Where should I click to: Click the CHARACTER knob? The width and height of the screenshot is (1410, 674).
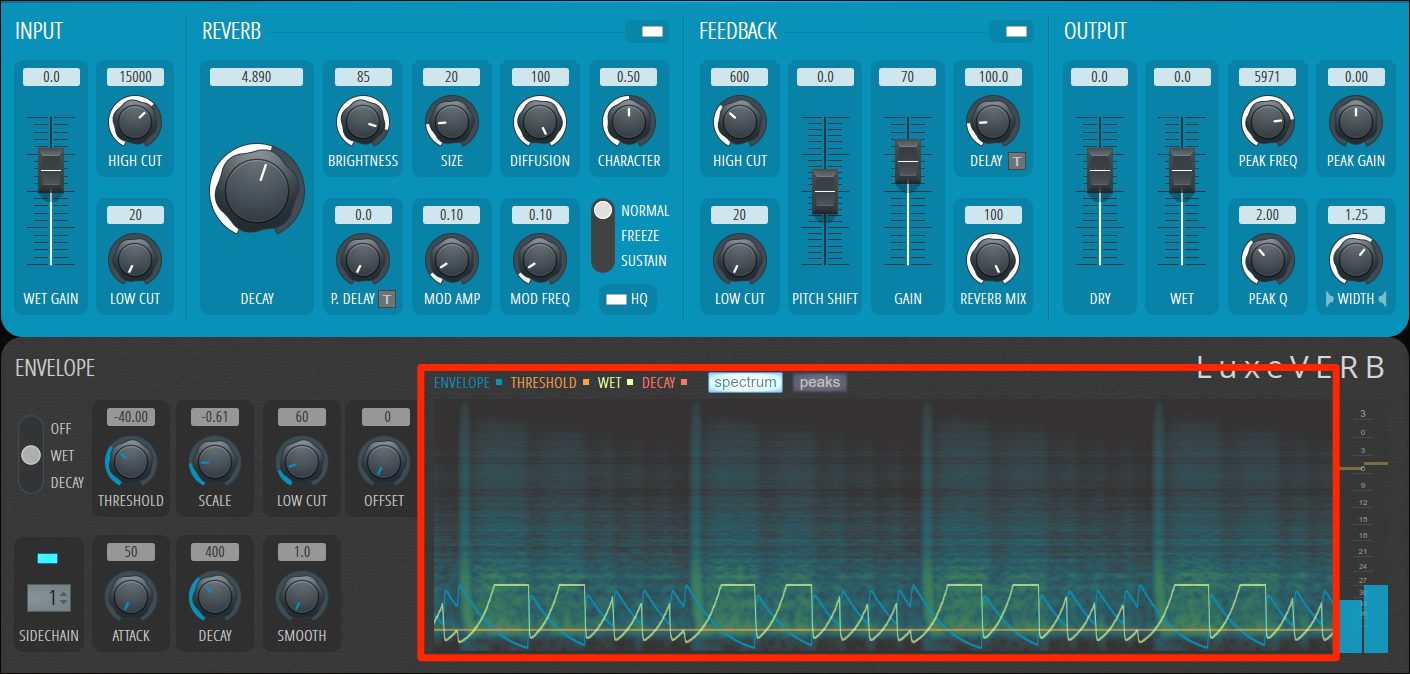pyautogui.click(x=629, y=122)
